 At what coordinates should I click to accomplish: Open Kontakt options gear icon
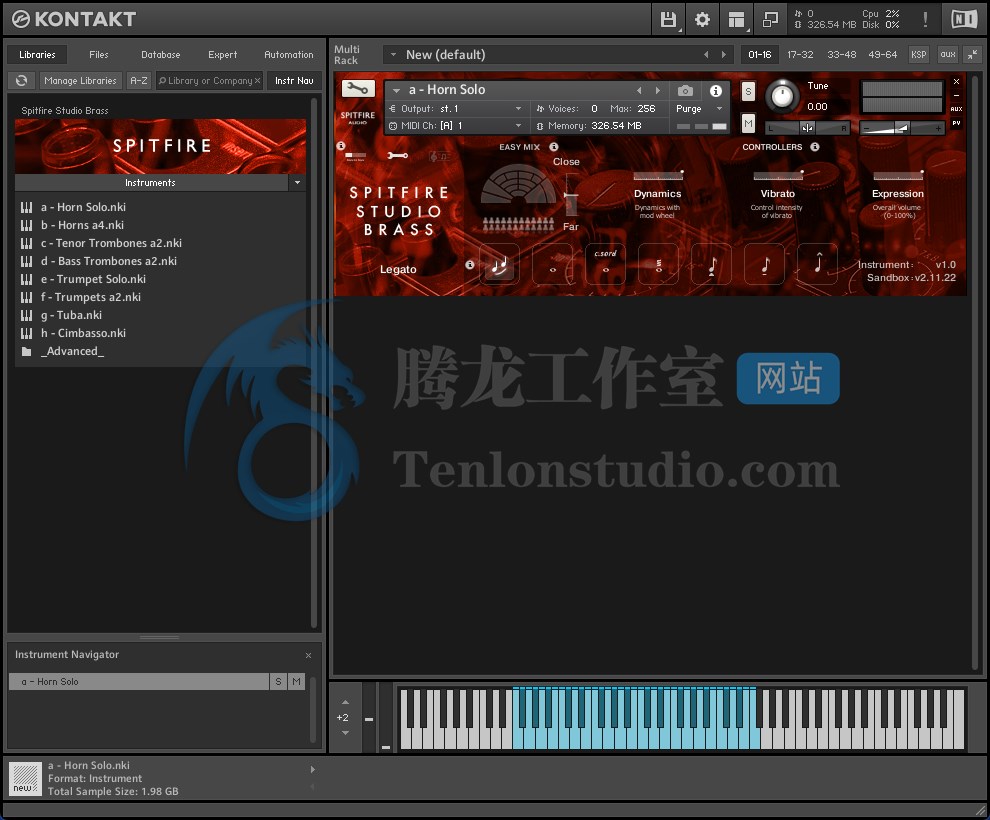coord(702,20)
